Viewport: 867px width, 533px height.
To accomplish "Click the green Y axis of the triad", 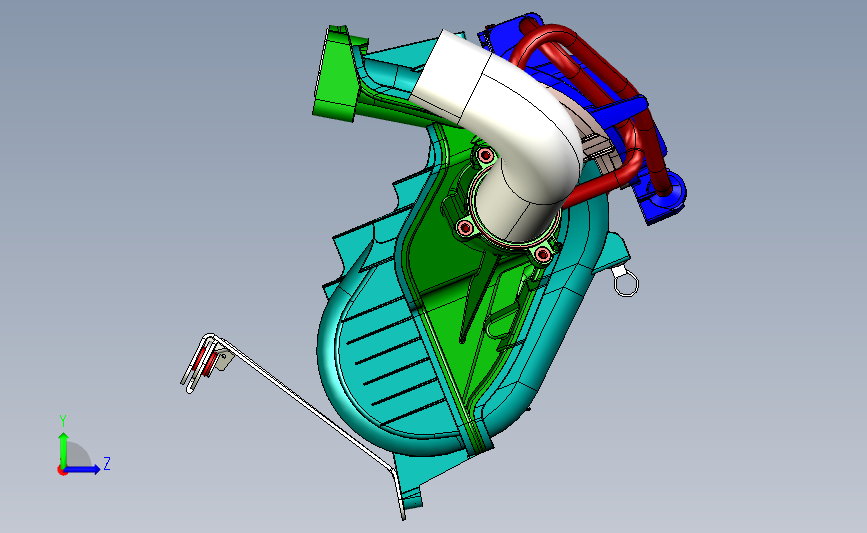I will 64,451.
